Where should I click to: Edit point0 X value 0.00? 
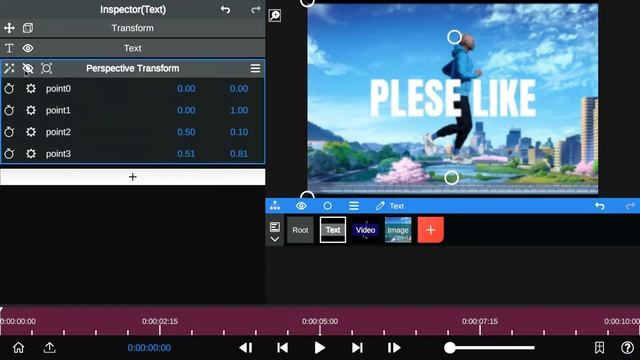(x=186, y=89)
